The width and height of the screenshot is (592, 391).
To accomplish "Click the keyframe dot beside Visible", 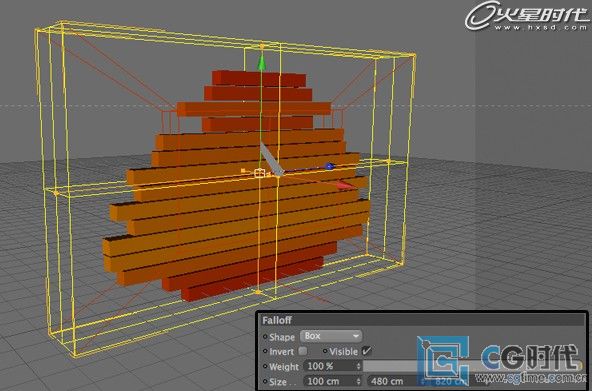I will (x=325, y=351).
